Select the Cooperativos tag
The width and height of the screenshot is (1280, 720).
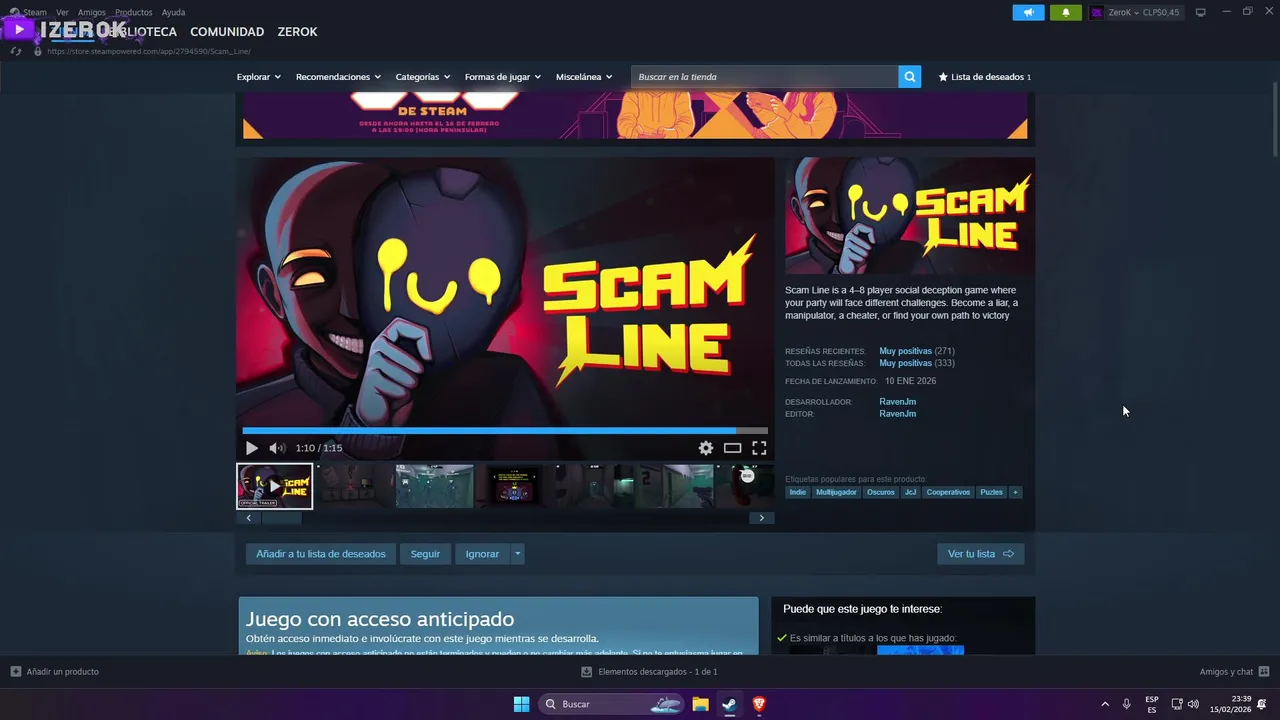pyautogui.click(x=948, y=492)
